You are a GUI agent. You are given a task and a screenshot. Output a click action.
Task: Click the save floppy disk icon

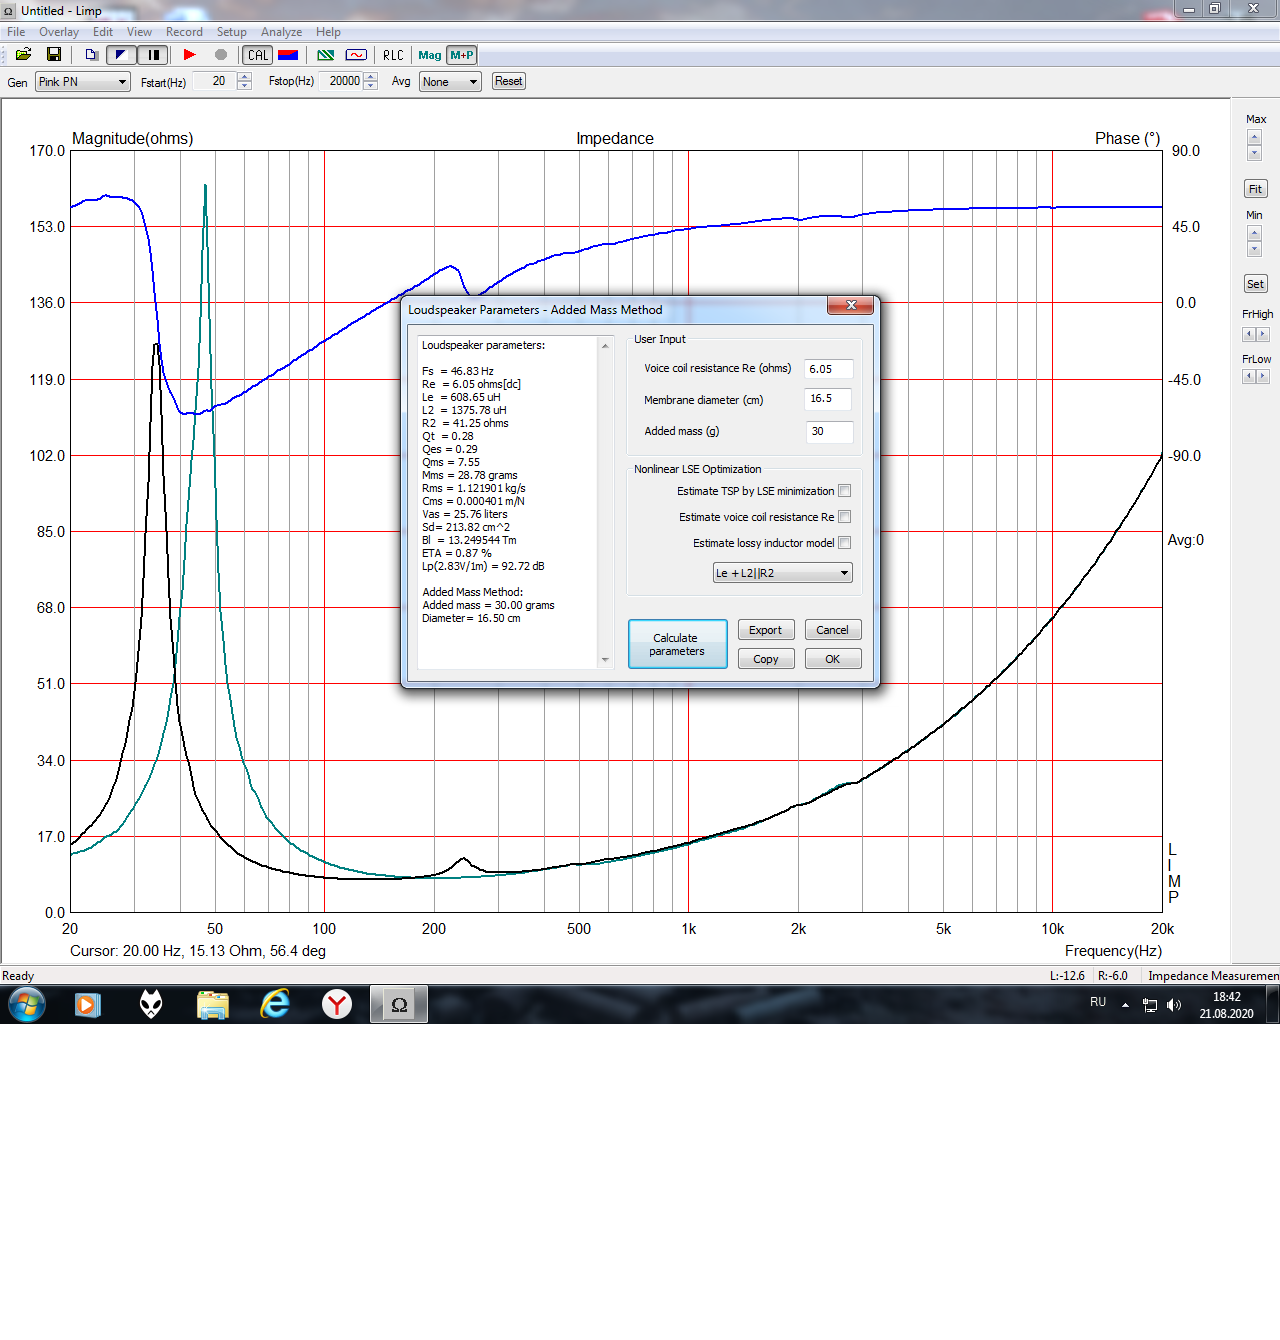click(54, 55)
